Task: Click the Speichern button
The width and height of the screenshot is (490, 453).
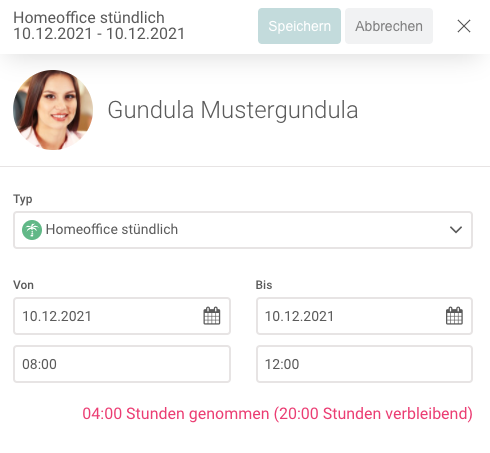Action: click(299, 26)
